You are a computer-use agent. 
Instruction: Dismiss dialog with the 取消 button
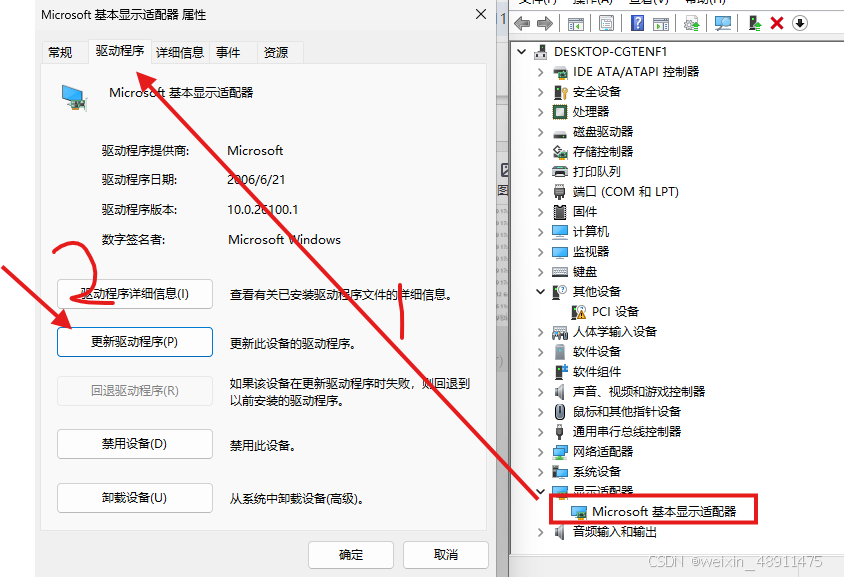[x=446, y=555]
